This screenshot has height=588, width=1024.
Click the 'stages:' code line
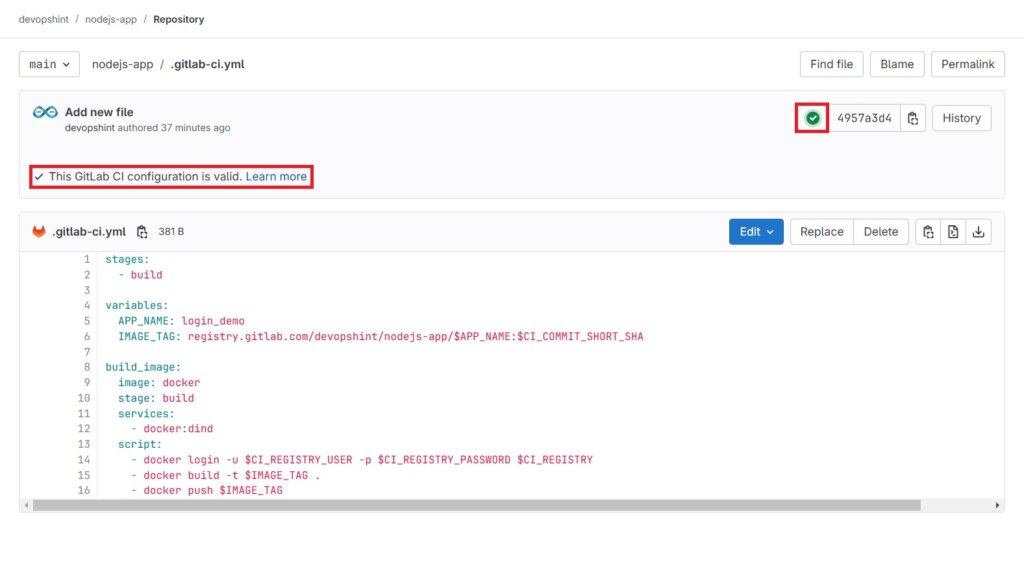pyautogui.click(x=127, y=259)
